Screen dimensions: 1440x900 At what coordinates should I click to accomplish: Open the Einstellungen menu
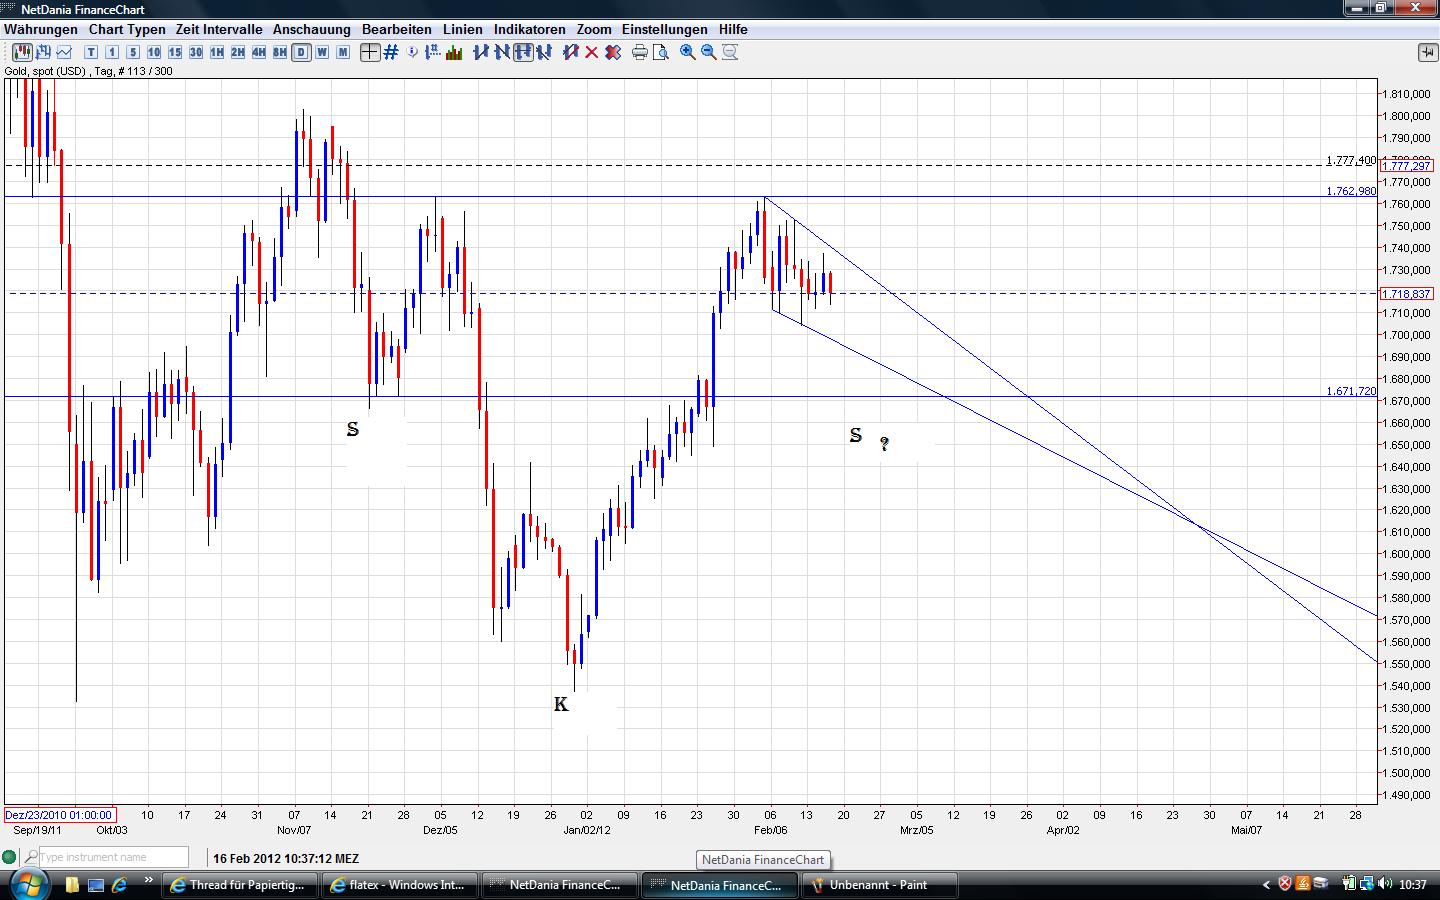pos(664,29)
